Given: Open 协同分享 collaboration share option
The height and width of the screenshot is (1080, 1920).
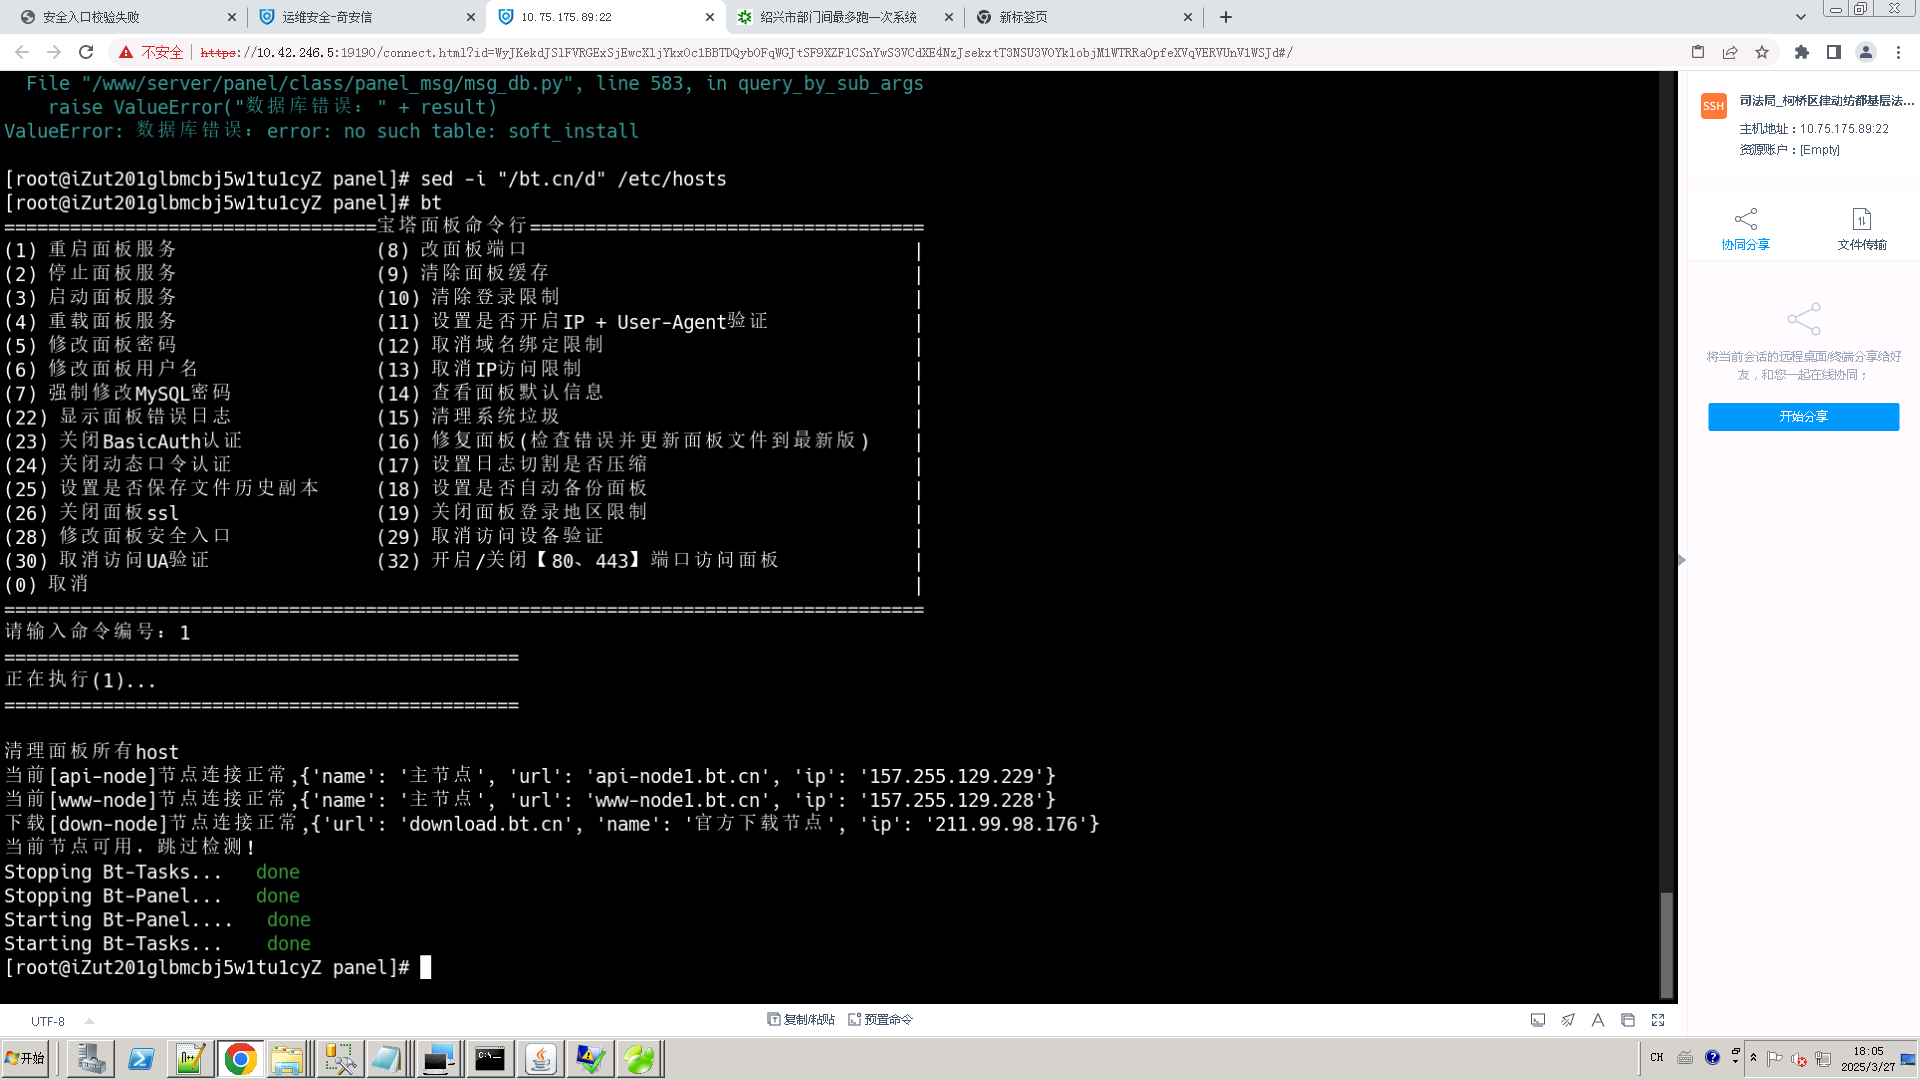Looking at the screenshot, I should coord(1745,229).
